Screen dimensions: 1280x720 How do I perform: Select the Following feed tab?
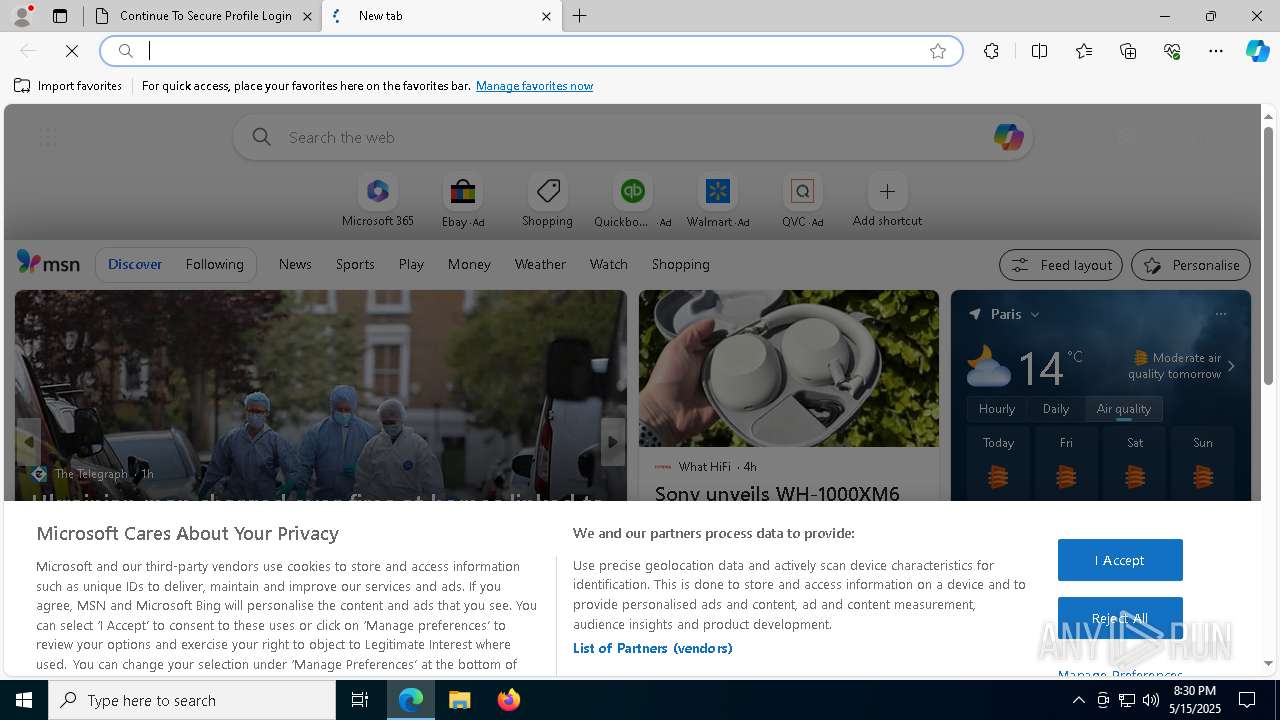point(214,264)
